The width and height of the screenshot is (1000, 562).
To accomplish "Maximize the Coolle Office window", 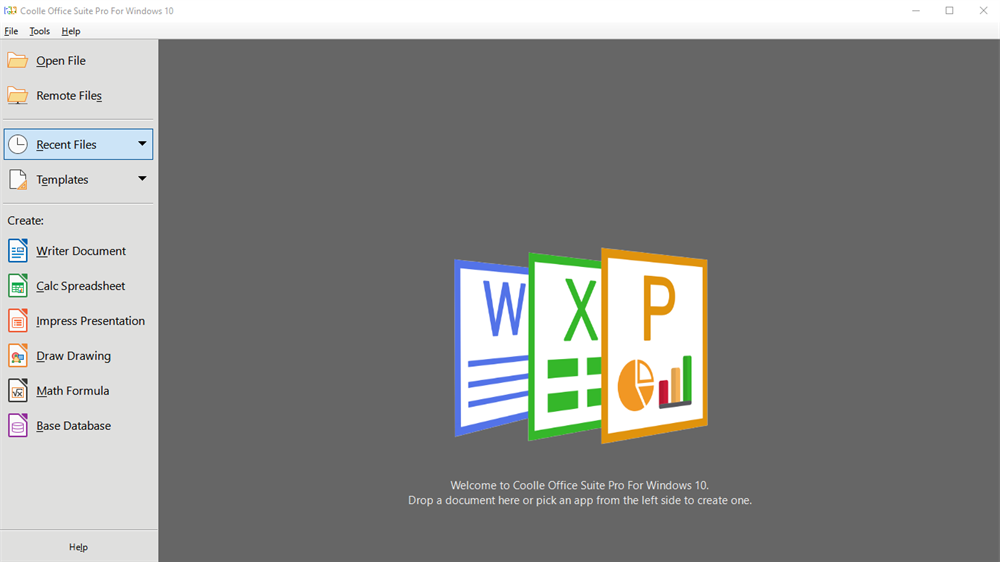I will click(949, 11).
